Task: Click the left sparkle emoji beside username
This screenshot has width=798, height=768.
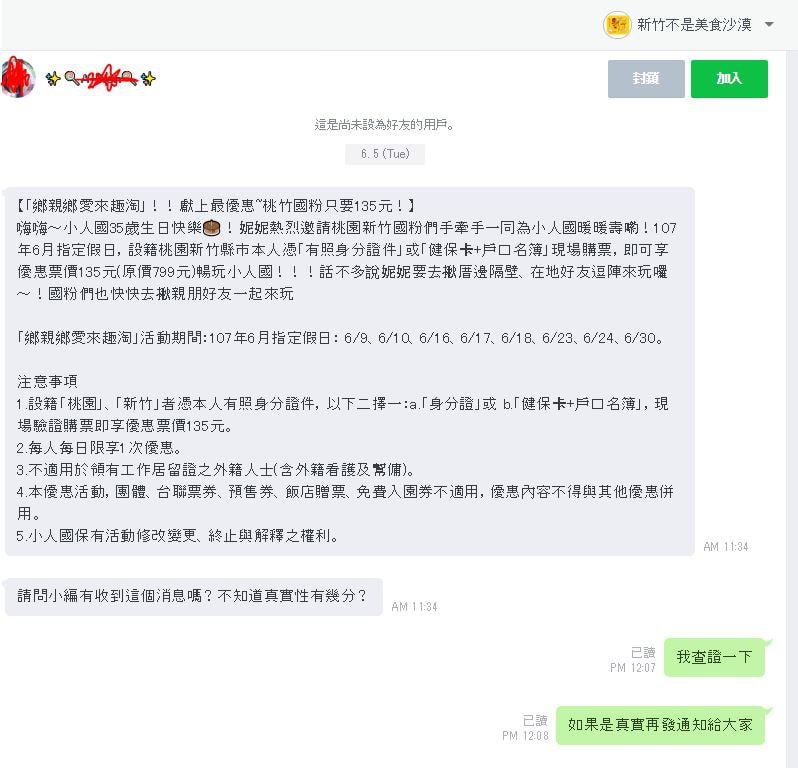Action: [52, 79]
